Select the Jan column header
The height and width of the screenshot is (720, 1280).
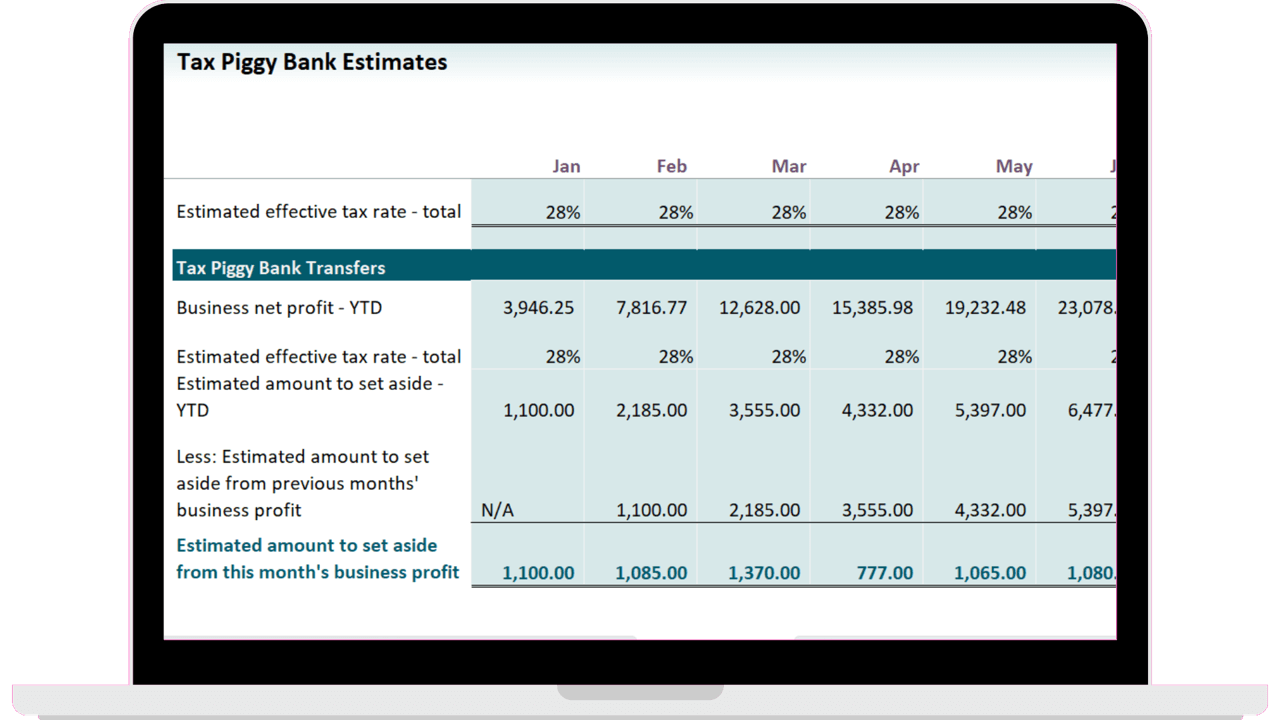566,166
